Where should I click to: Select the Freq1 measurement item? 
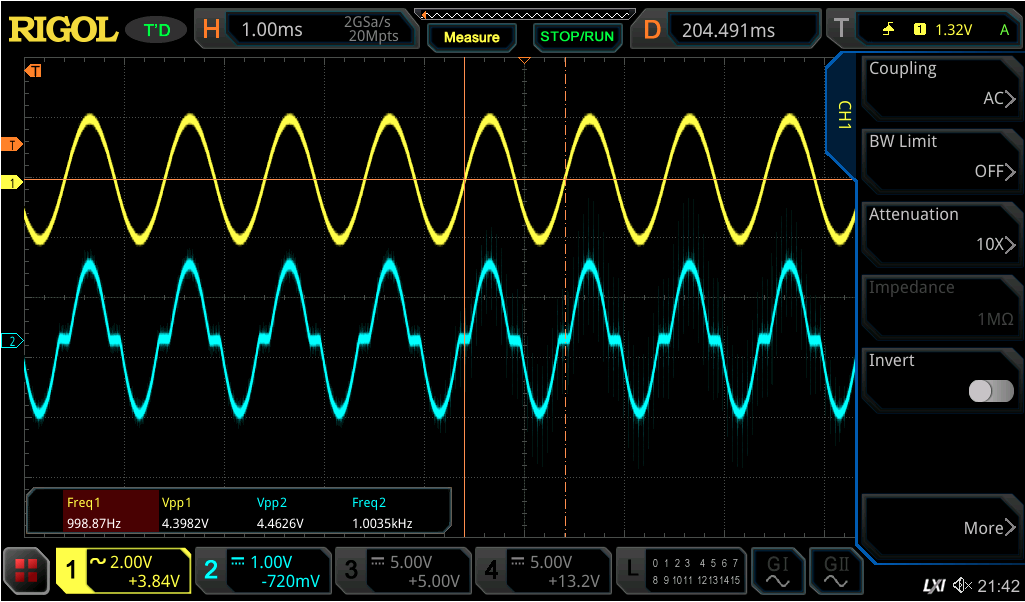click(x=111, y=512)
